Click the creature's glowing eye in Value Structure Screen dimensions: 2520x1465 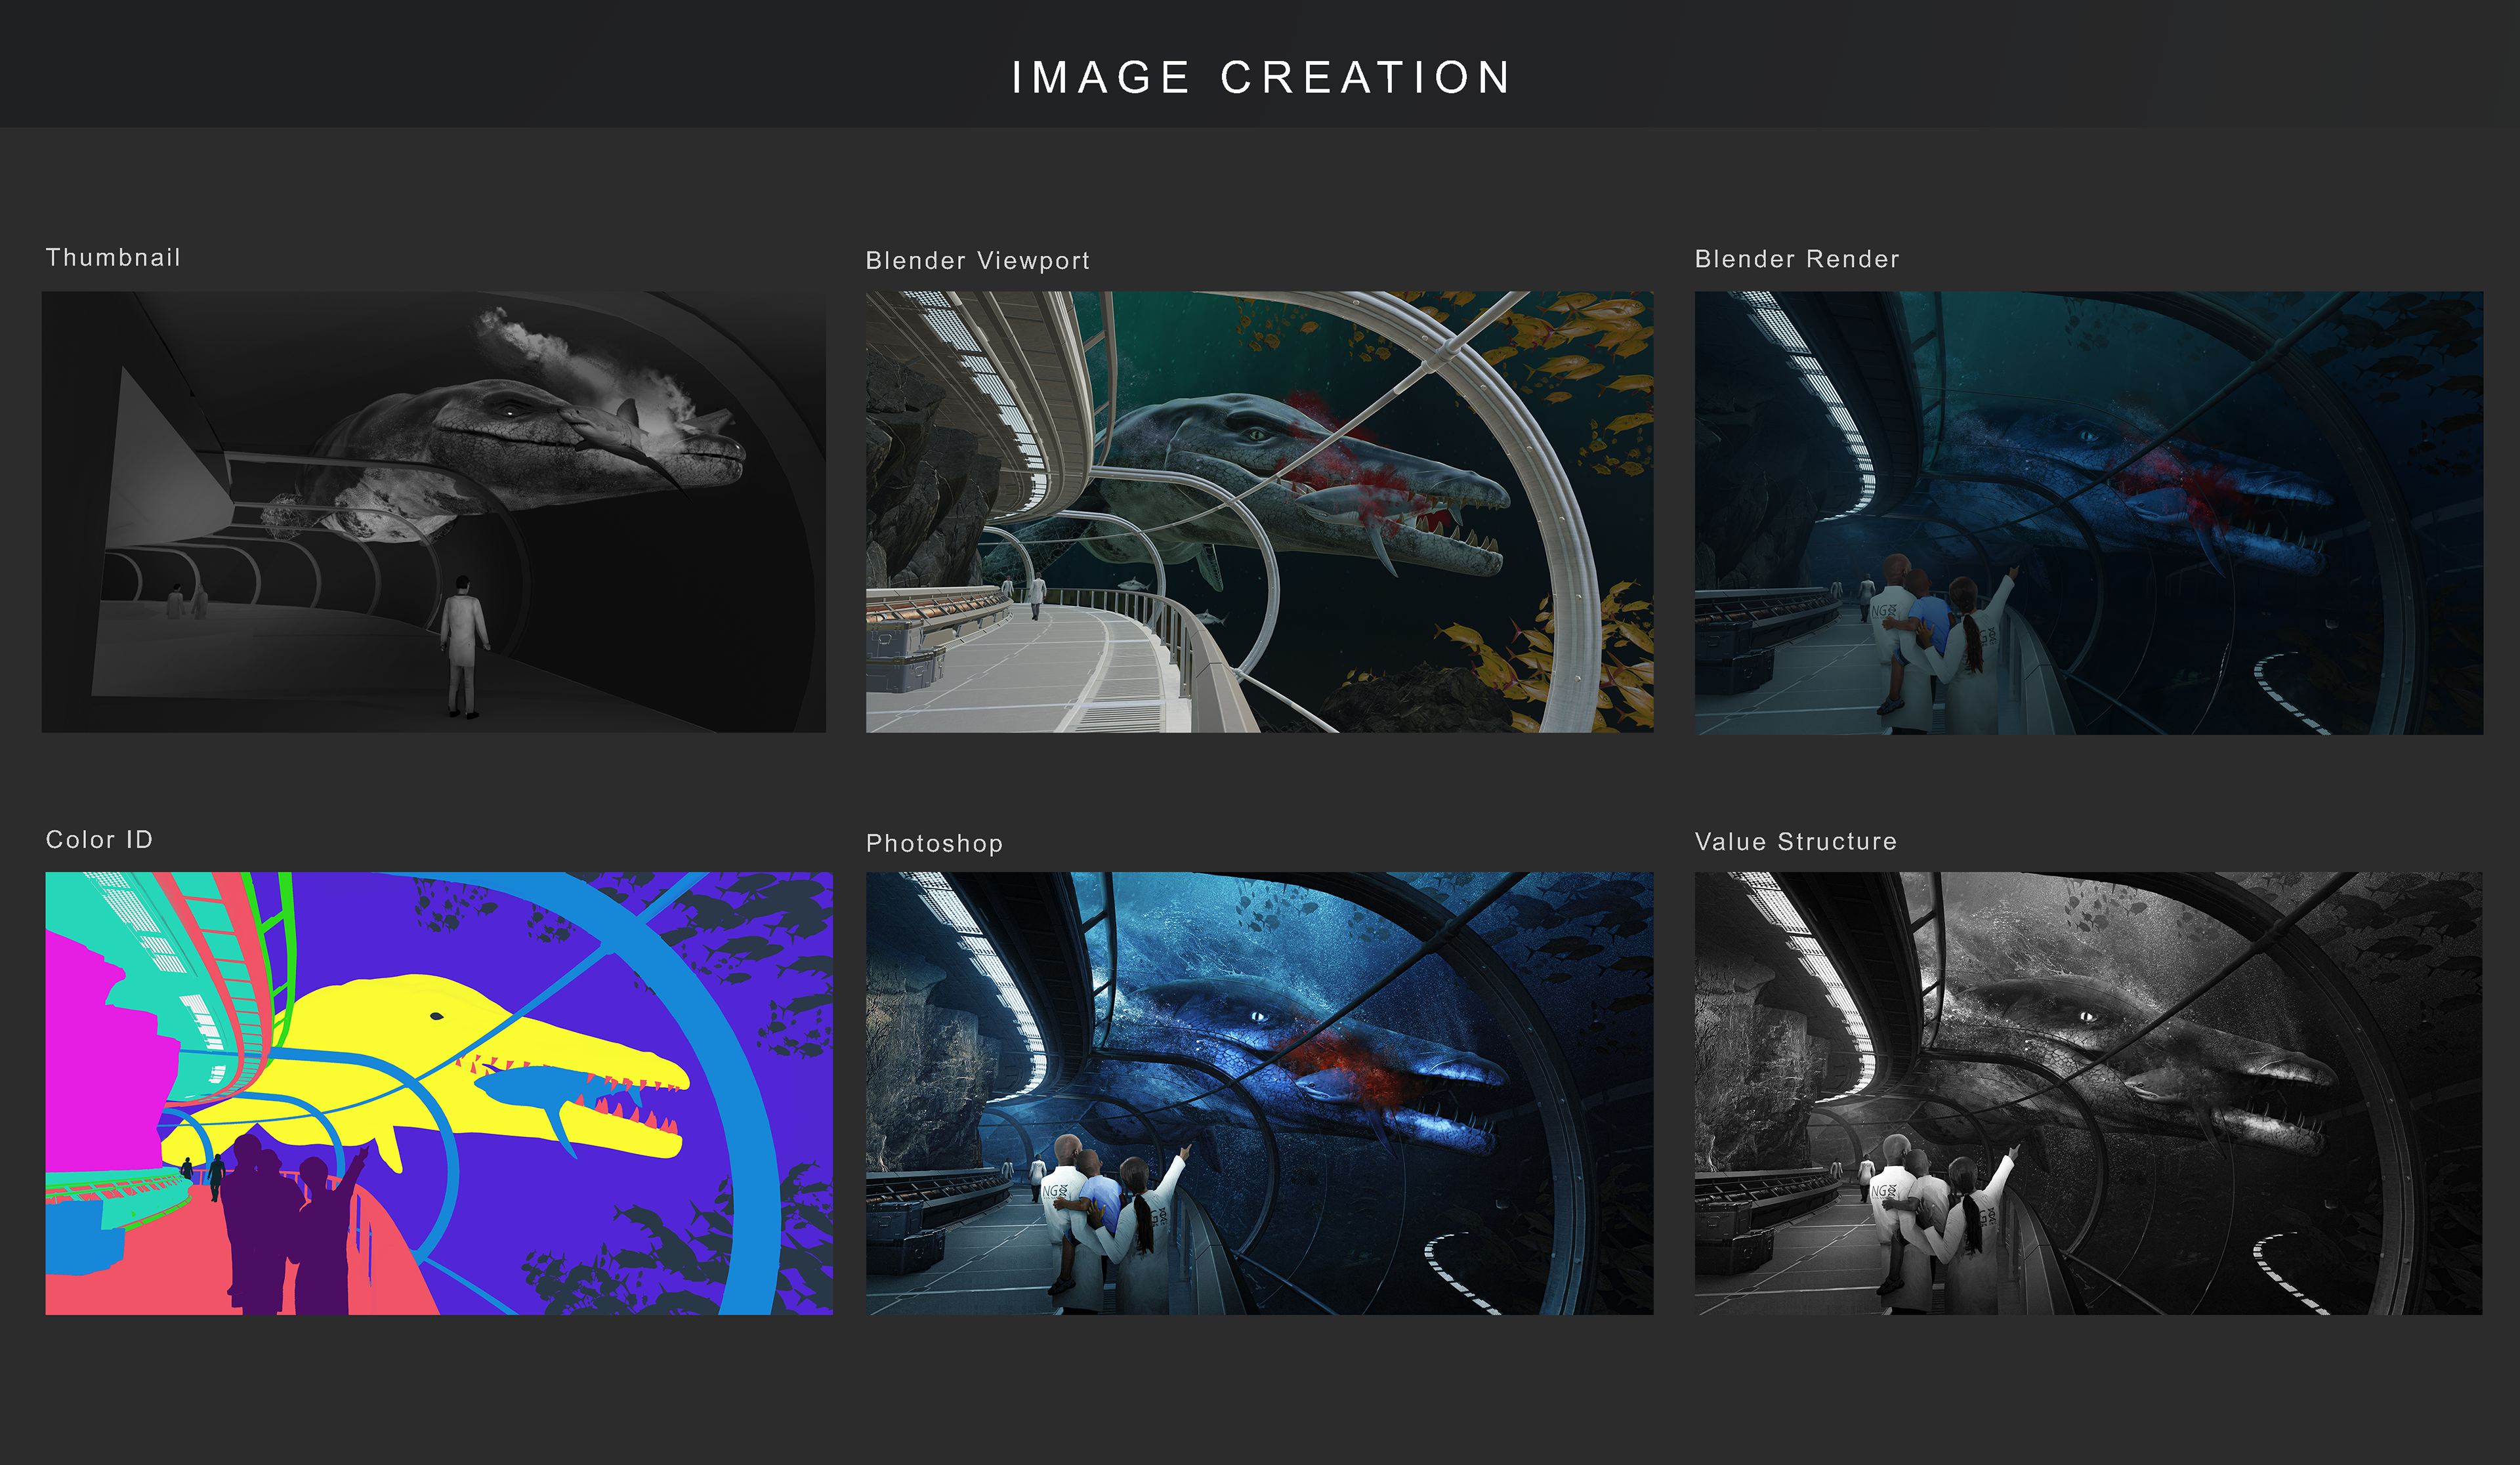(2088, 1017)
